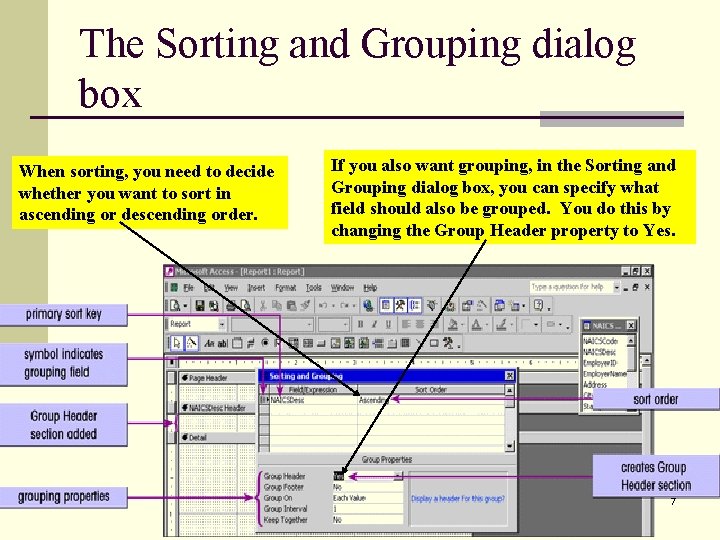The width and height of the screenshot is (720, 540).
Task: Toggle the Control Wizards toolbox button
Action: point(191,343)
